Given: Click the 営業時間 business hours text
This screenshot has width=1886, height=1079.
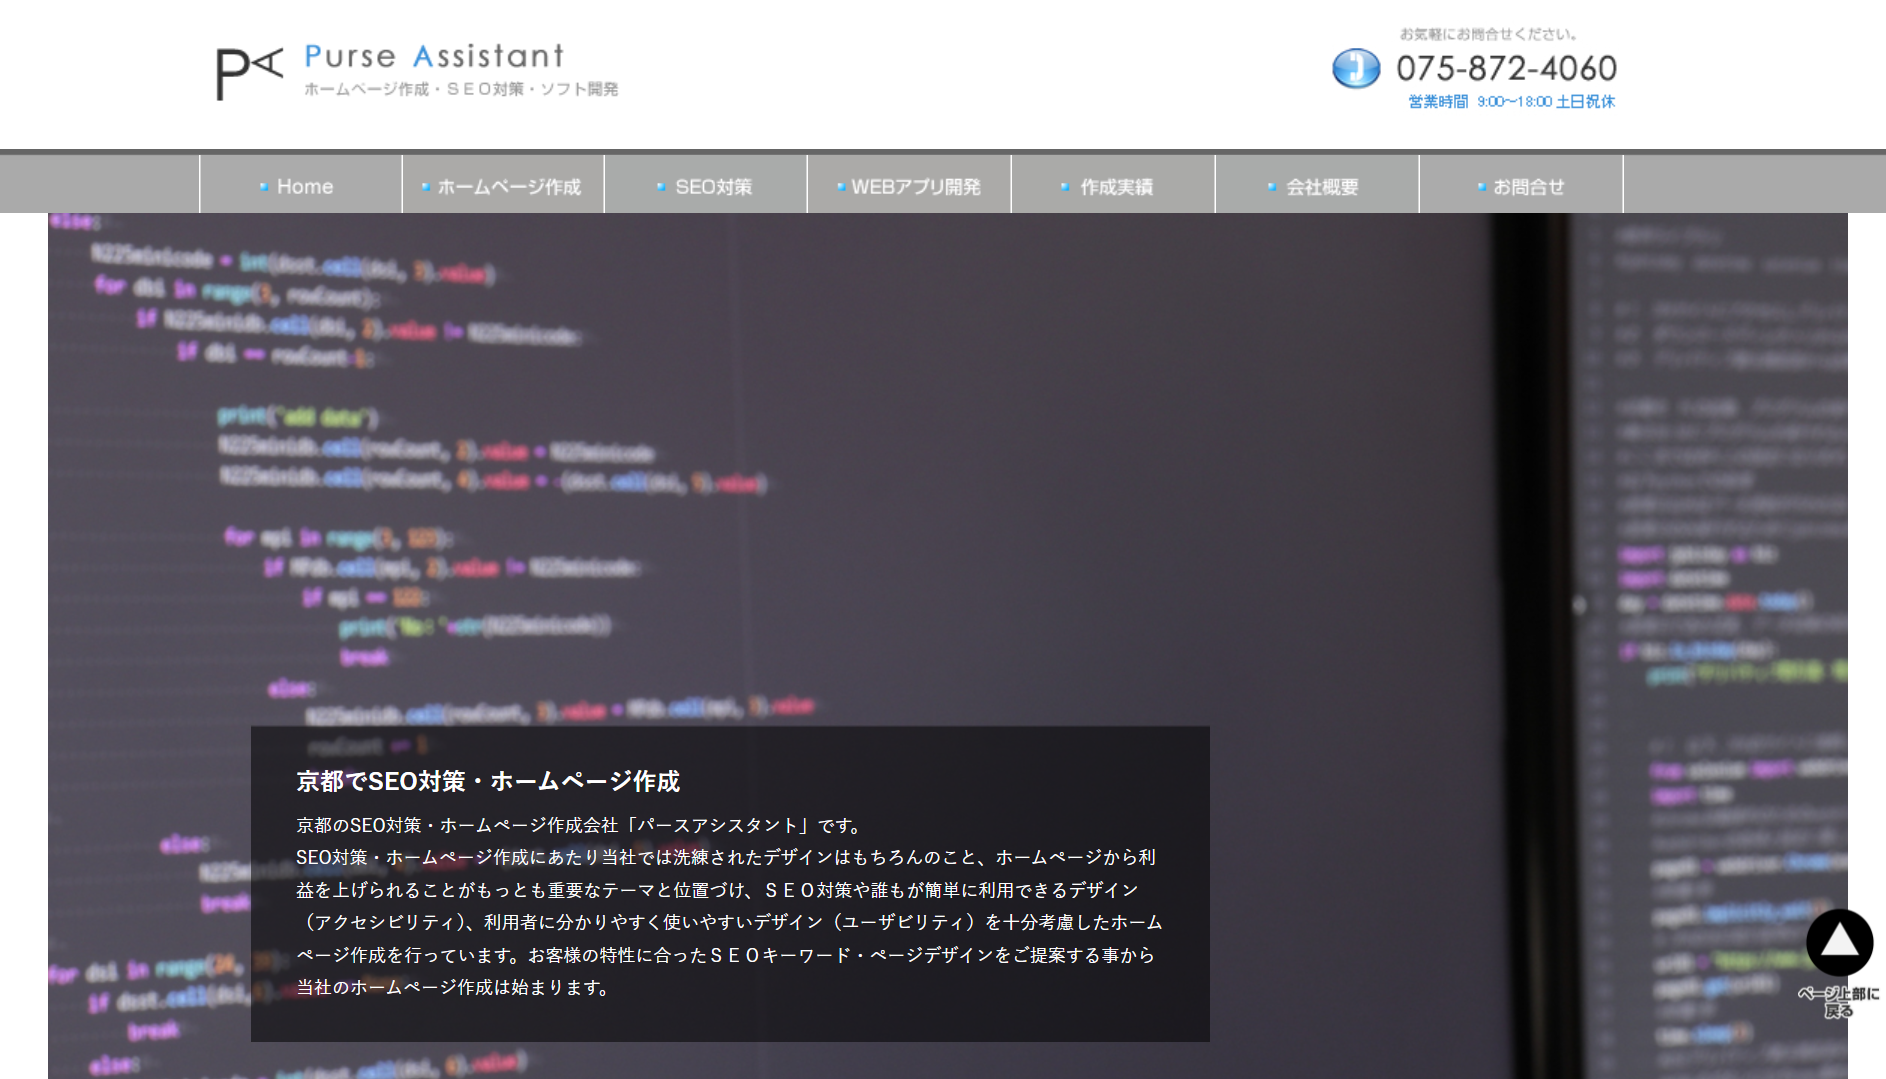Looking at the screenshot, I should [x=1511, y=102].
